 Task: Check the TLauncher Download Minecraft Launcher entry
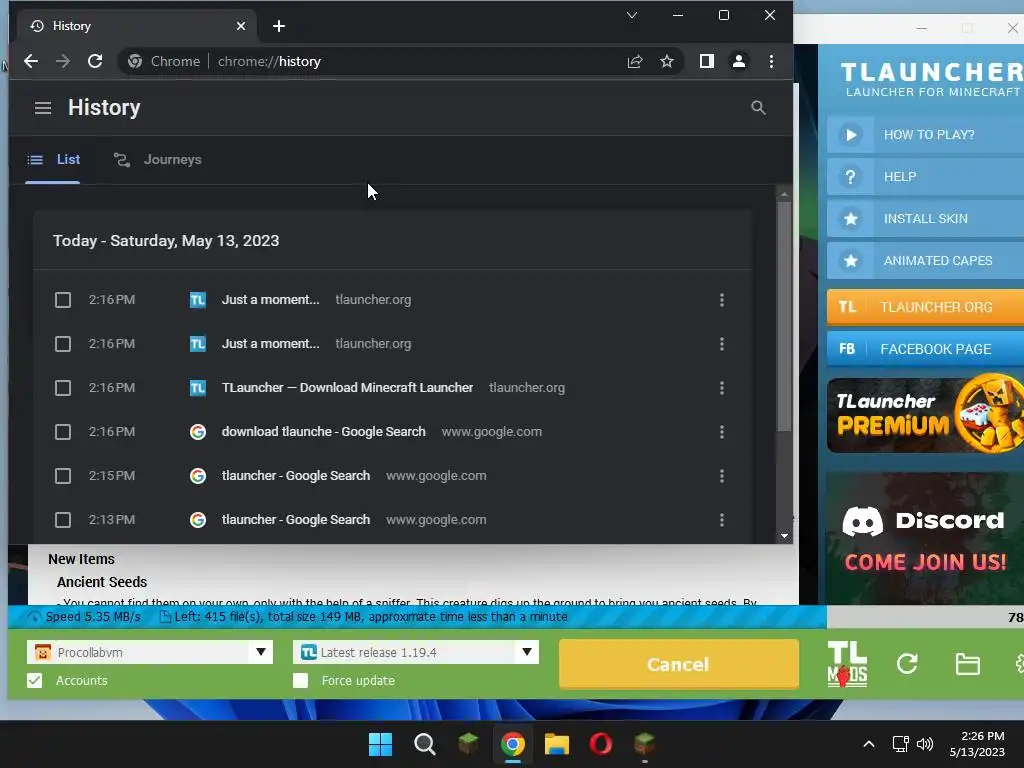click(63, 388)
